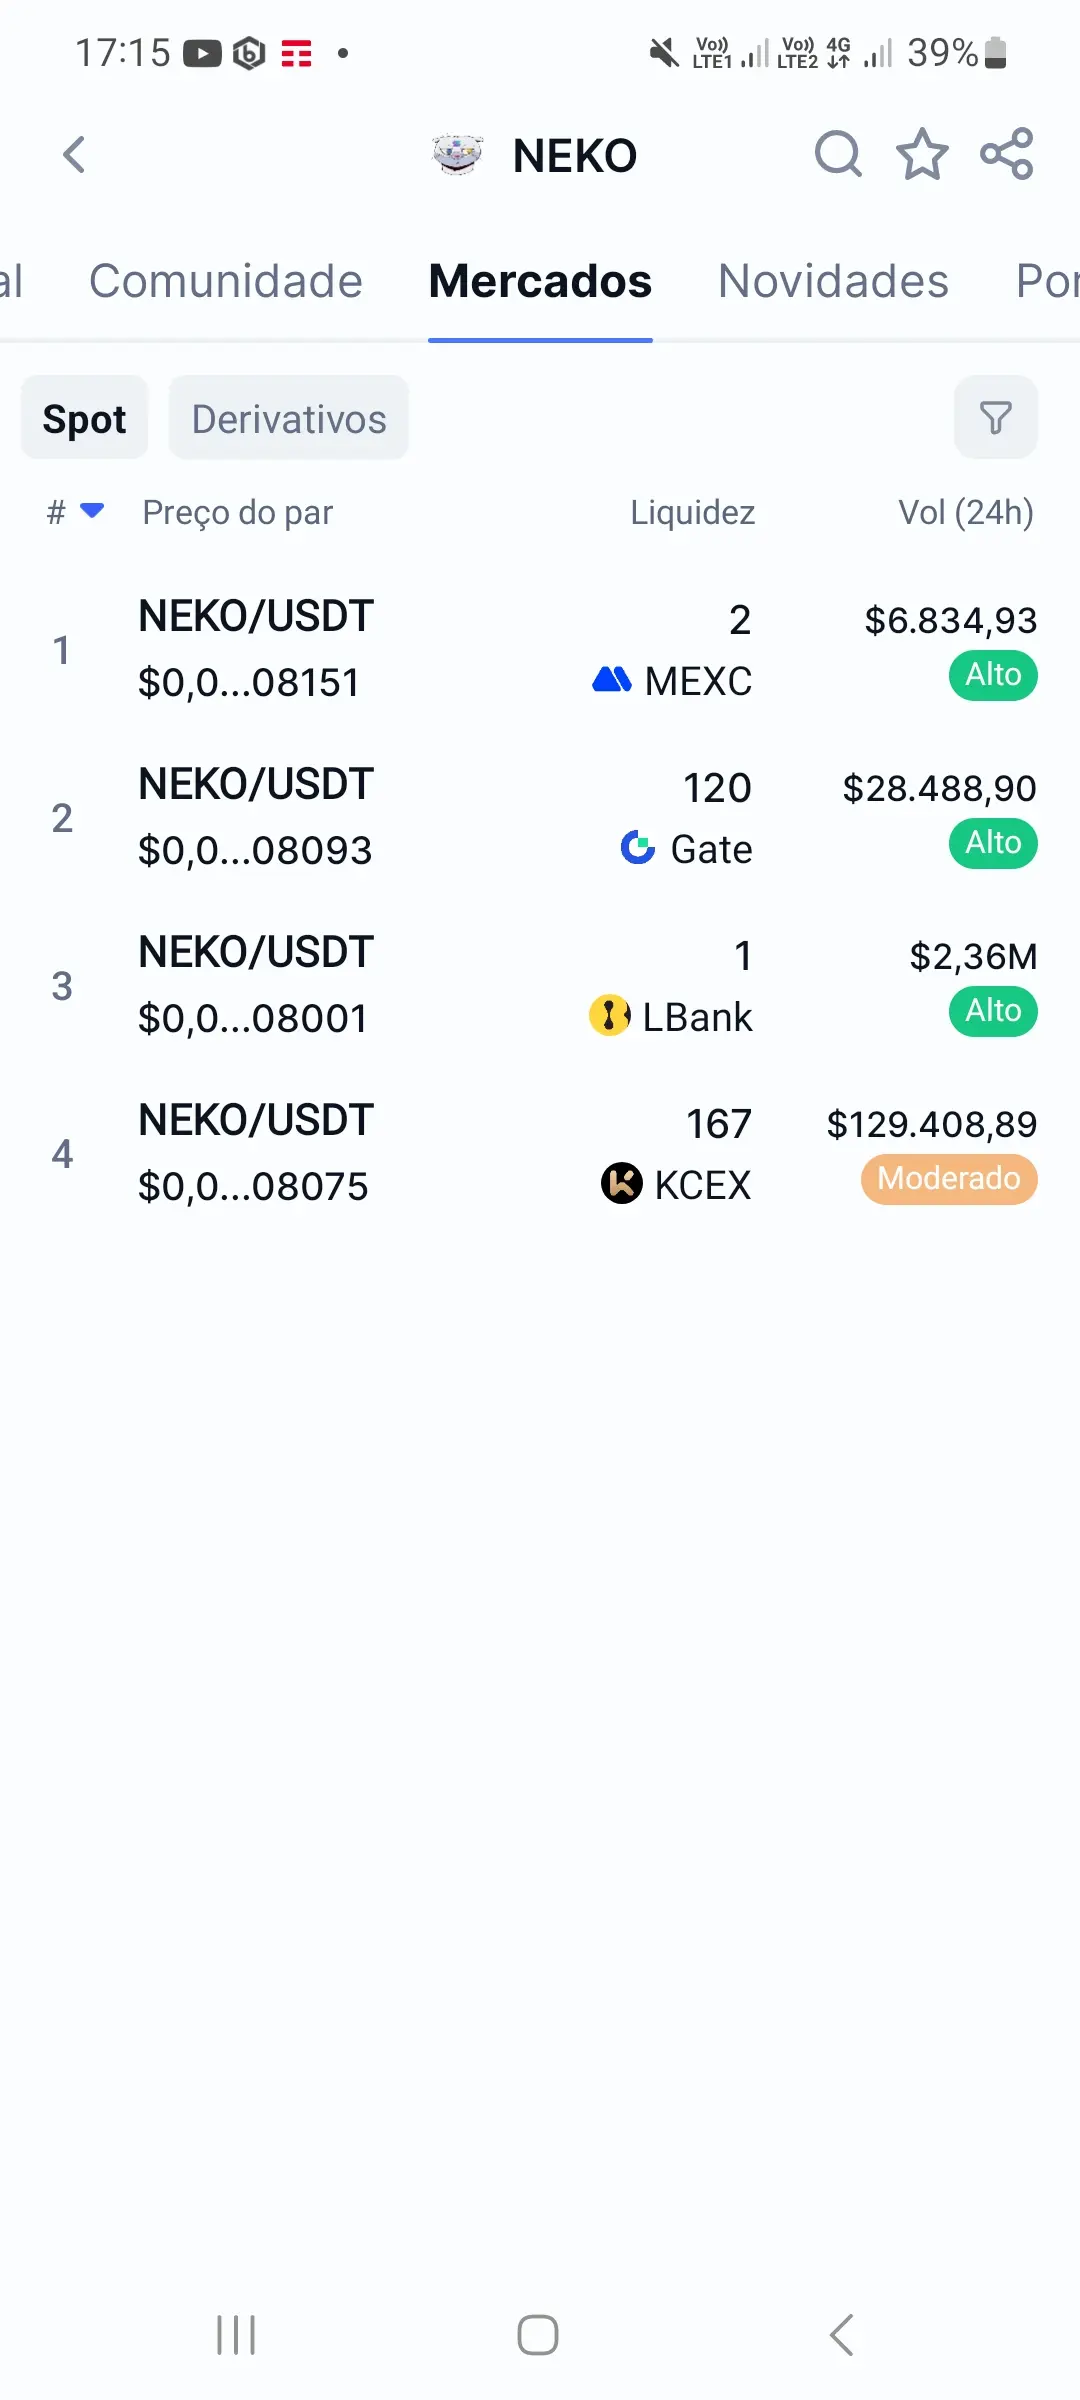Sort by rank using # dropdown arrow
Viewport: 1080px width, 2400px height.
click(x=92, y=511)
